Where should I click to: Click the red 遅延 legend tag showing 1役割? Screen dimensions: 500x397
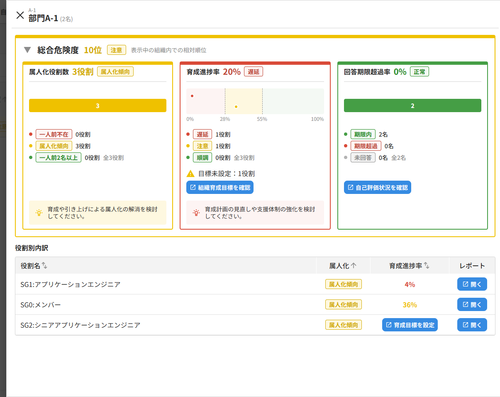pos(202,134)
